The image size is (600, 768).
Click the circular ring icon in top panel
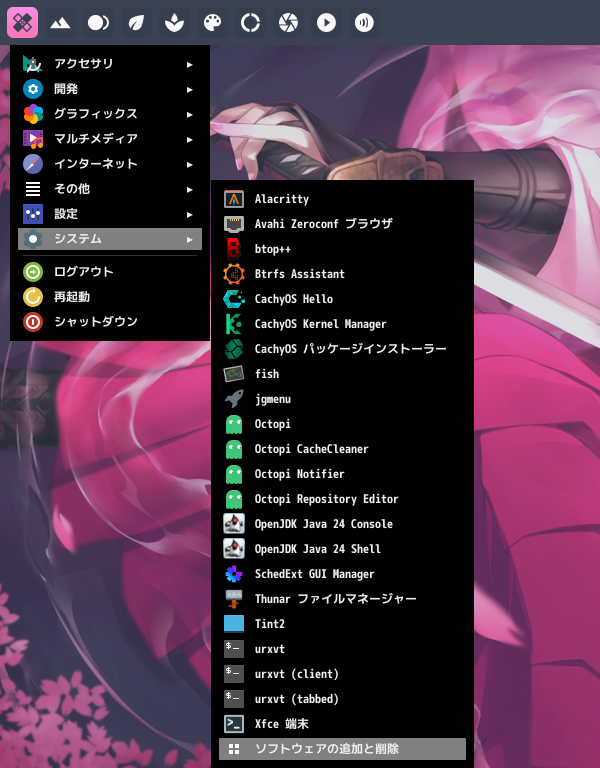click(250, 23)
